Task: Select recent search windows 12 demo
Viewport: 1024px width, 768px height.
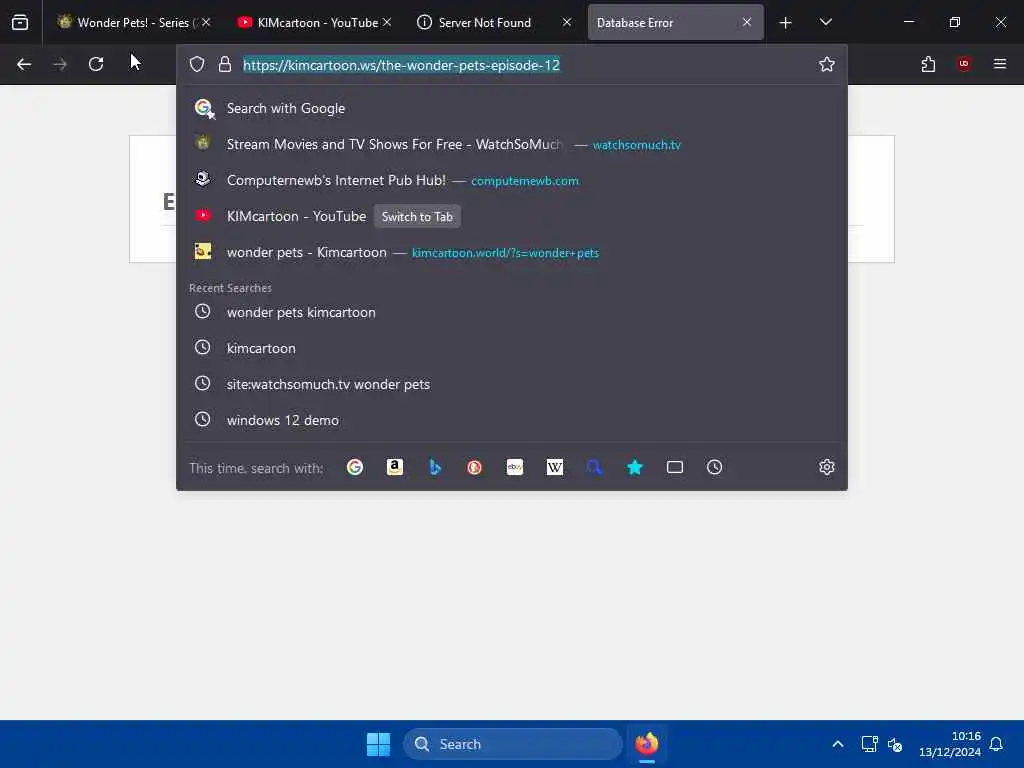Action: (x=512, y=420)
